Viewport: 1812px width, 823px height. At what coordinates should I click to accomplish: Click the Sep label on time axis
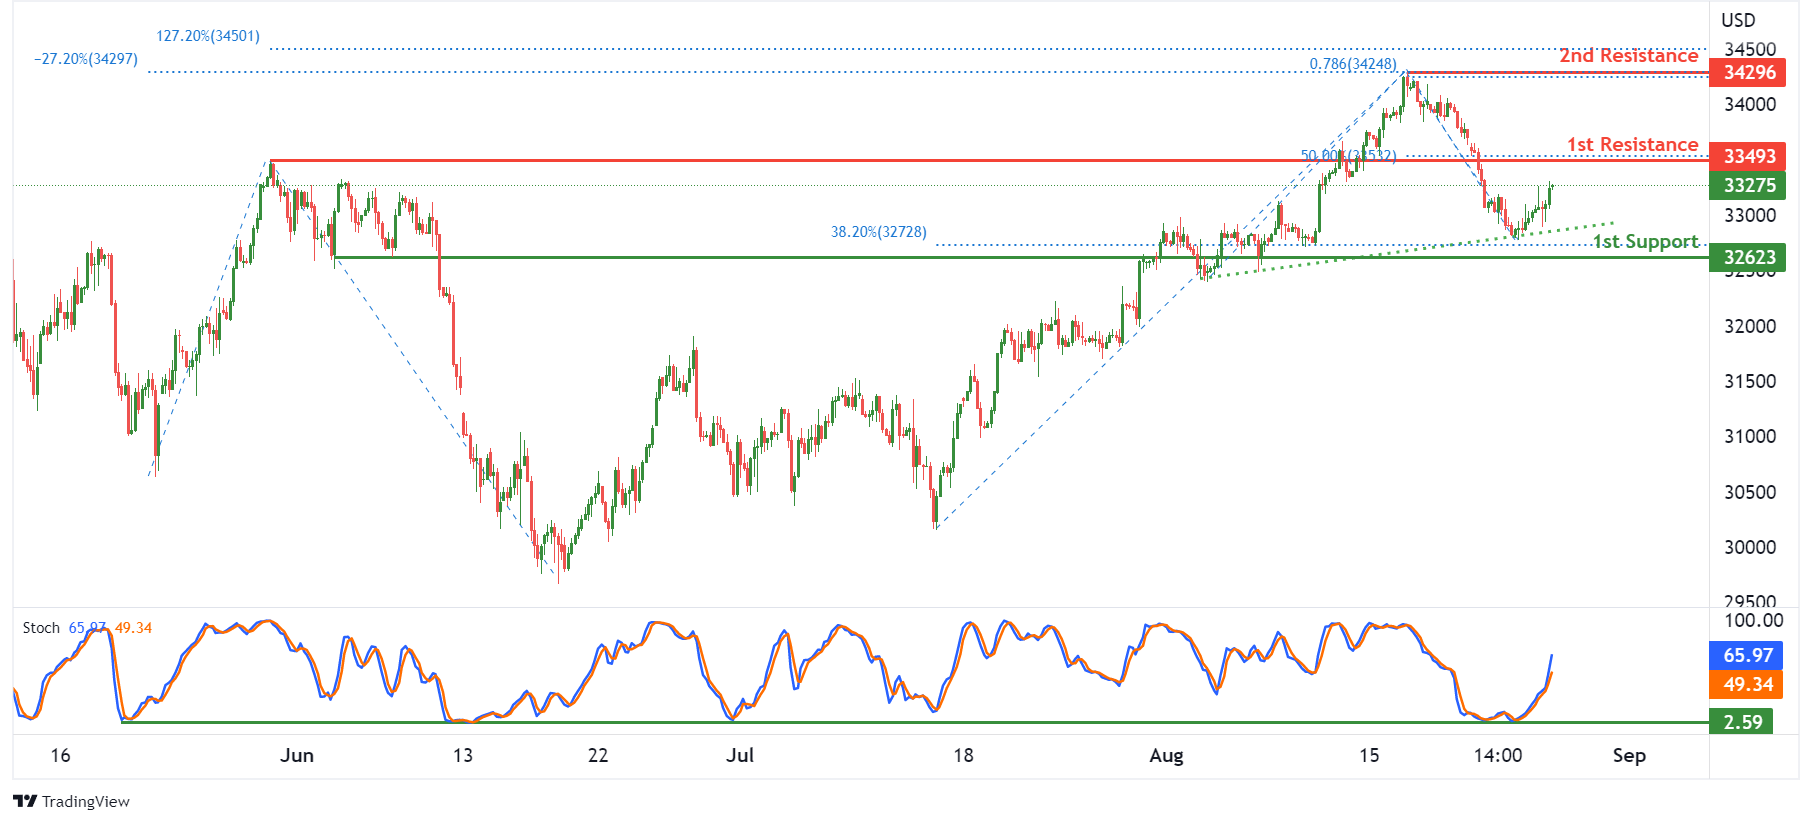tap(1629, 756)
